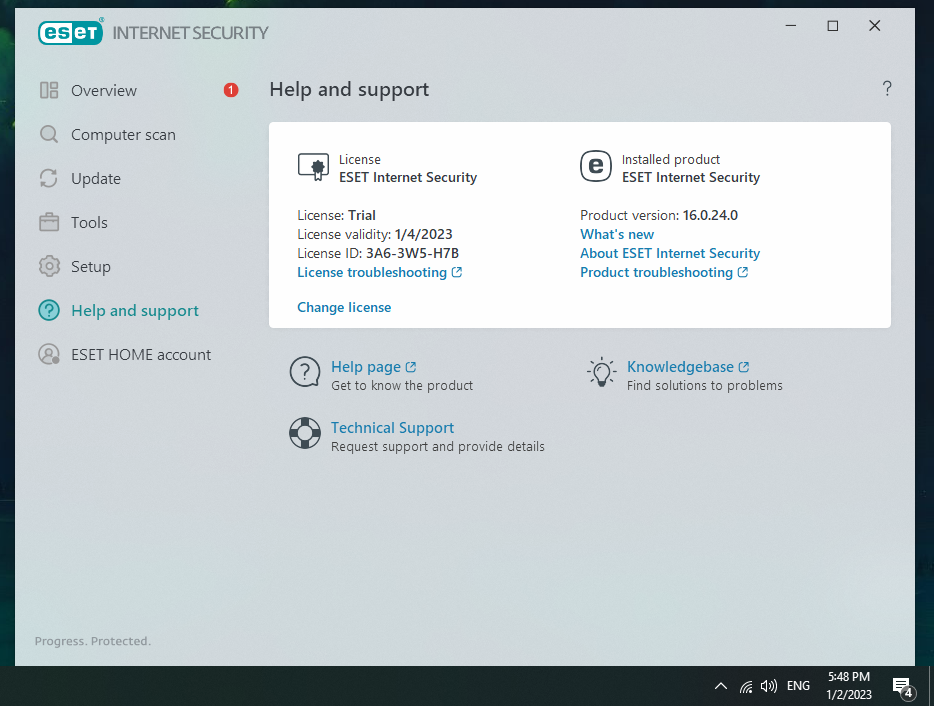Close the ESET Internet Security window

point(874,26)
